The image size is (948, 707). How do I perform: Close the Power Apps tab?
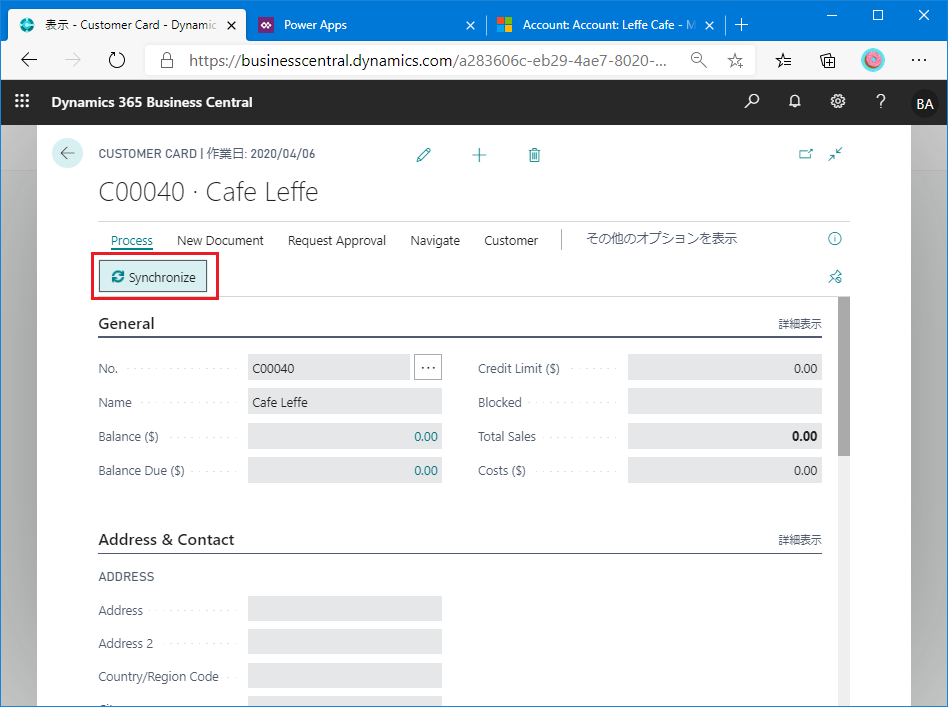(470, 25)
